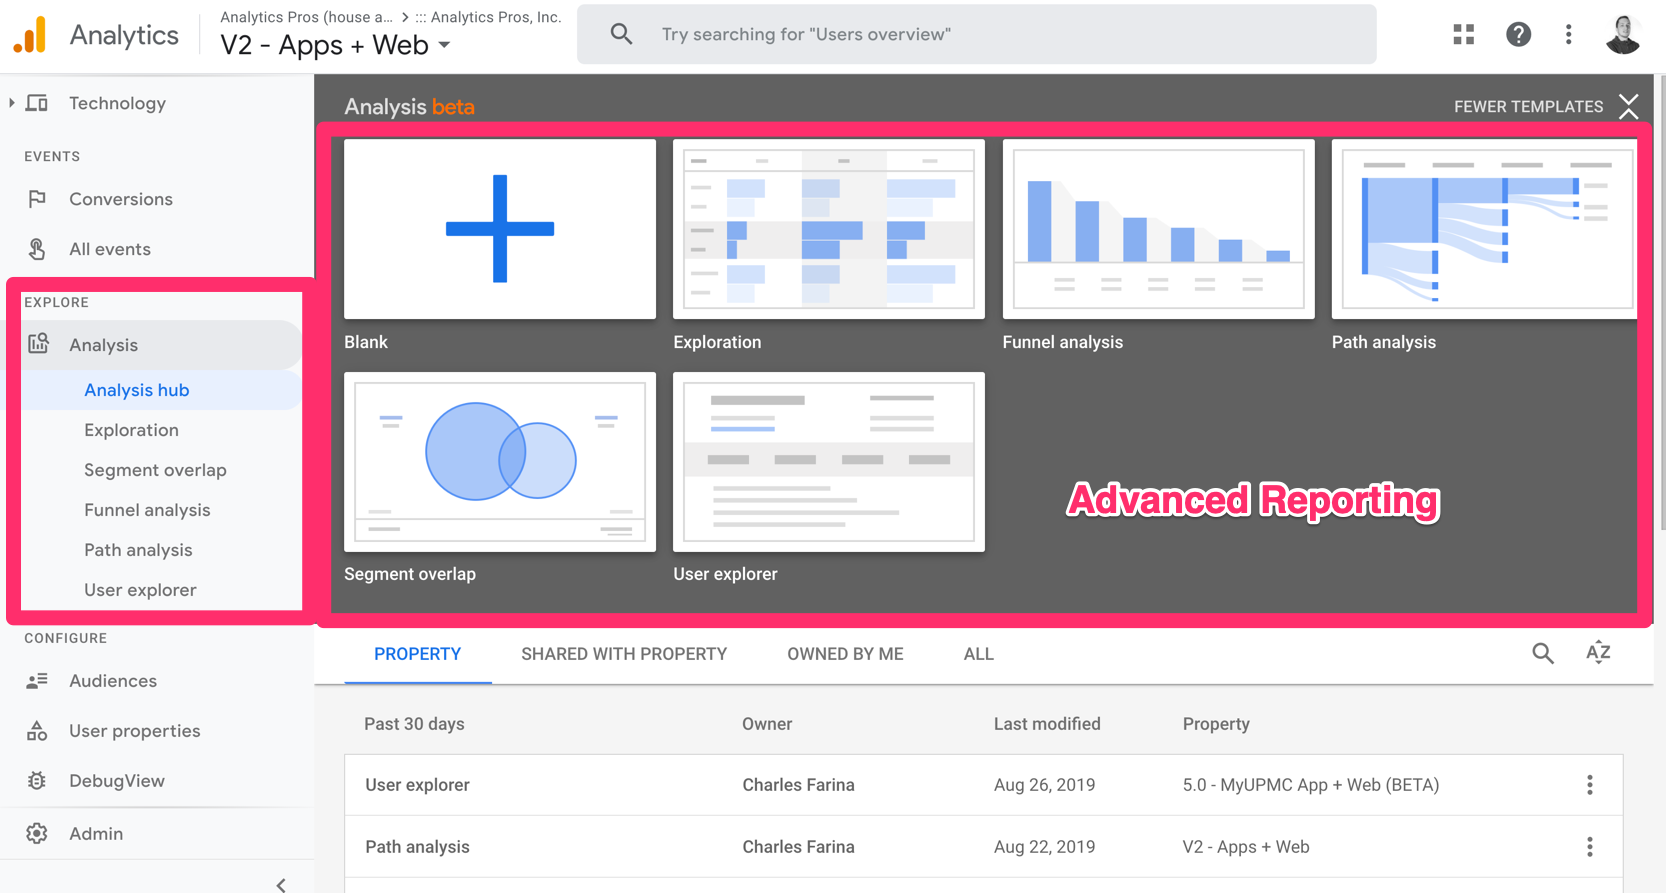Screen dimensions: 1666x893
Task: Click the 5.0 - MyUPMC App + Web cell
Action: [1311, 785]
